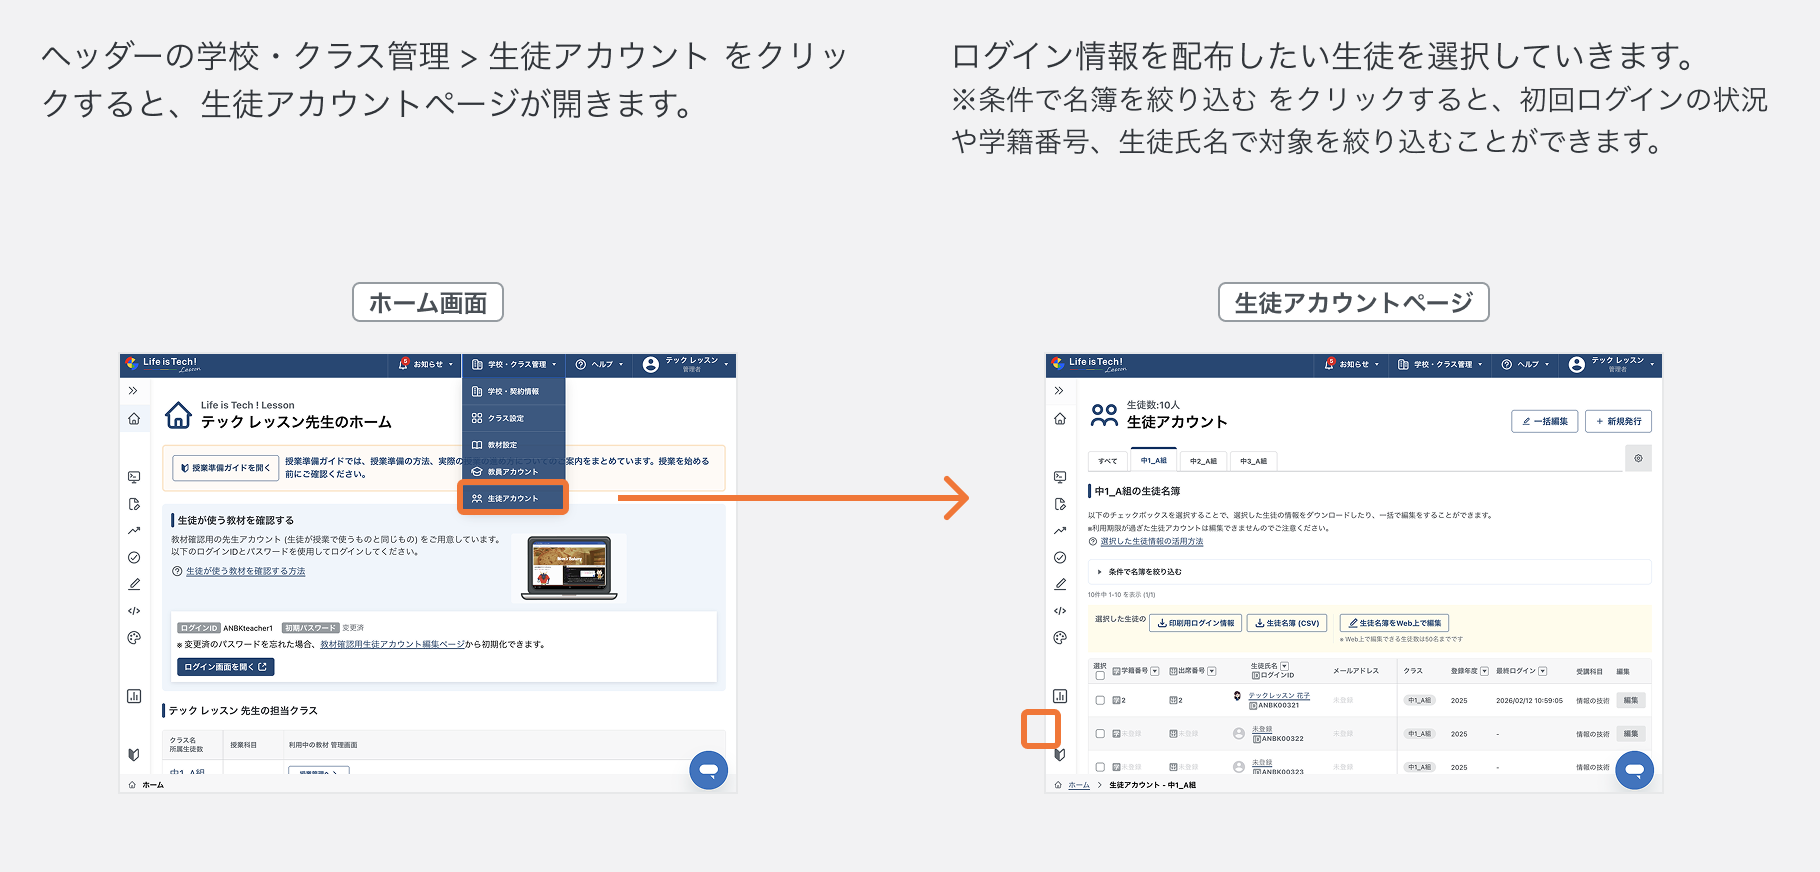Select the pencil sidebar icon on the student account page
The image size is (1820, 872).
click(1060, 584)
